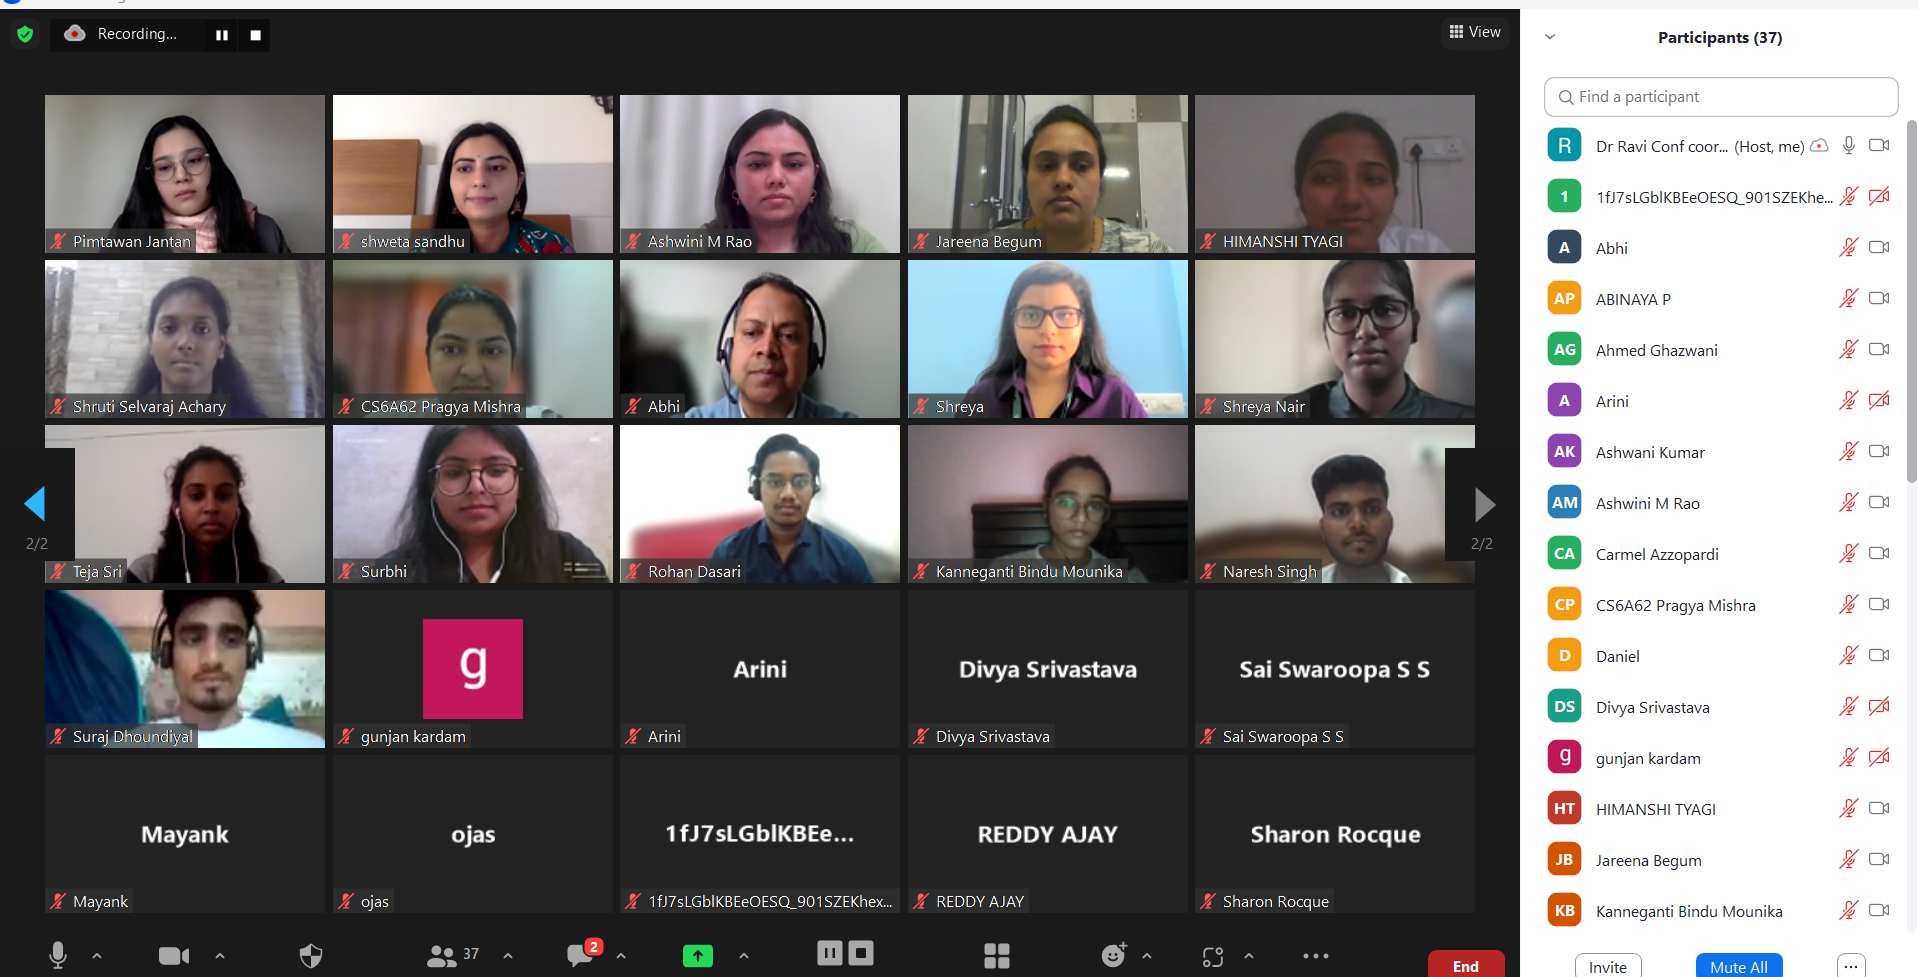Collapse the Participants panel chevron
The width and height of the screenshot is (1918, 977).
pyautogui.click(x=1550, y=37)
